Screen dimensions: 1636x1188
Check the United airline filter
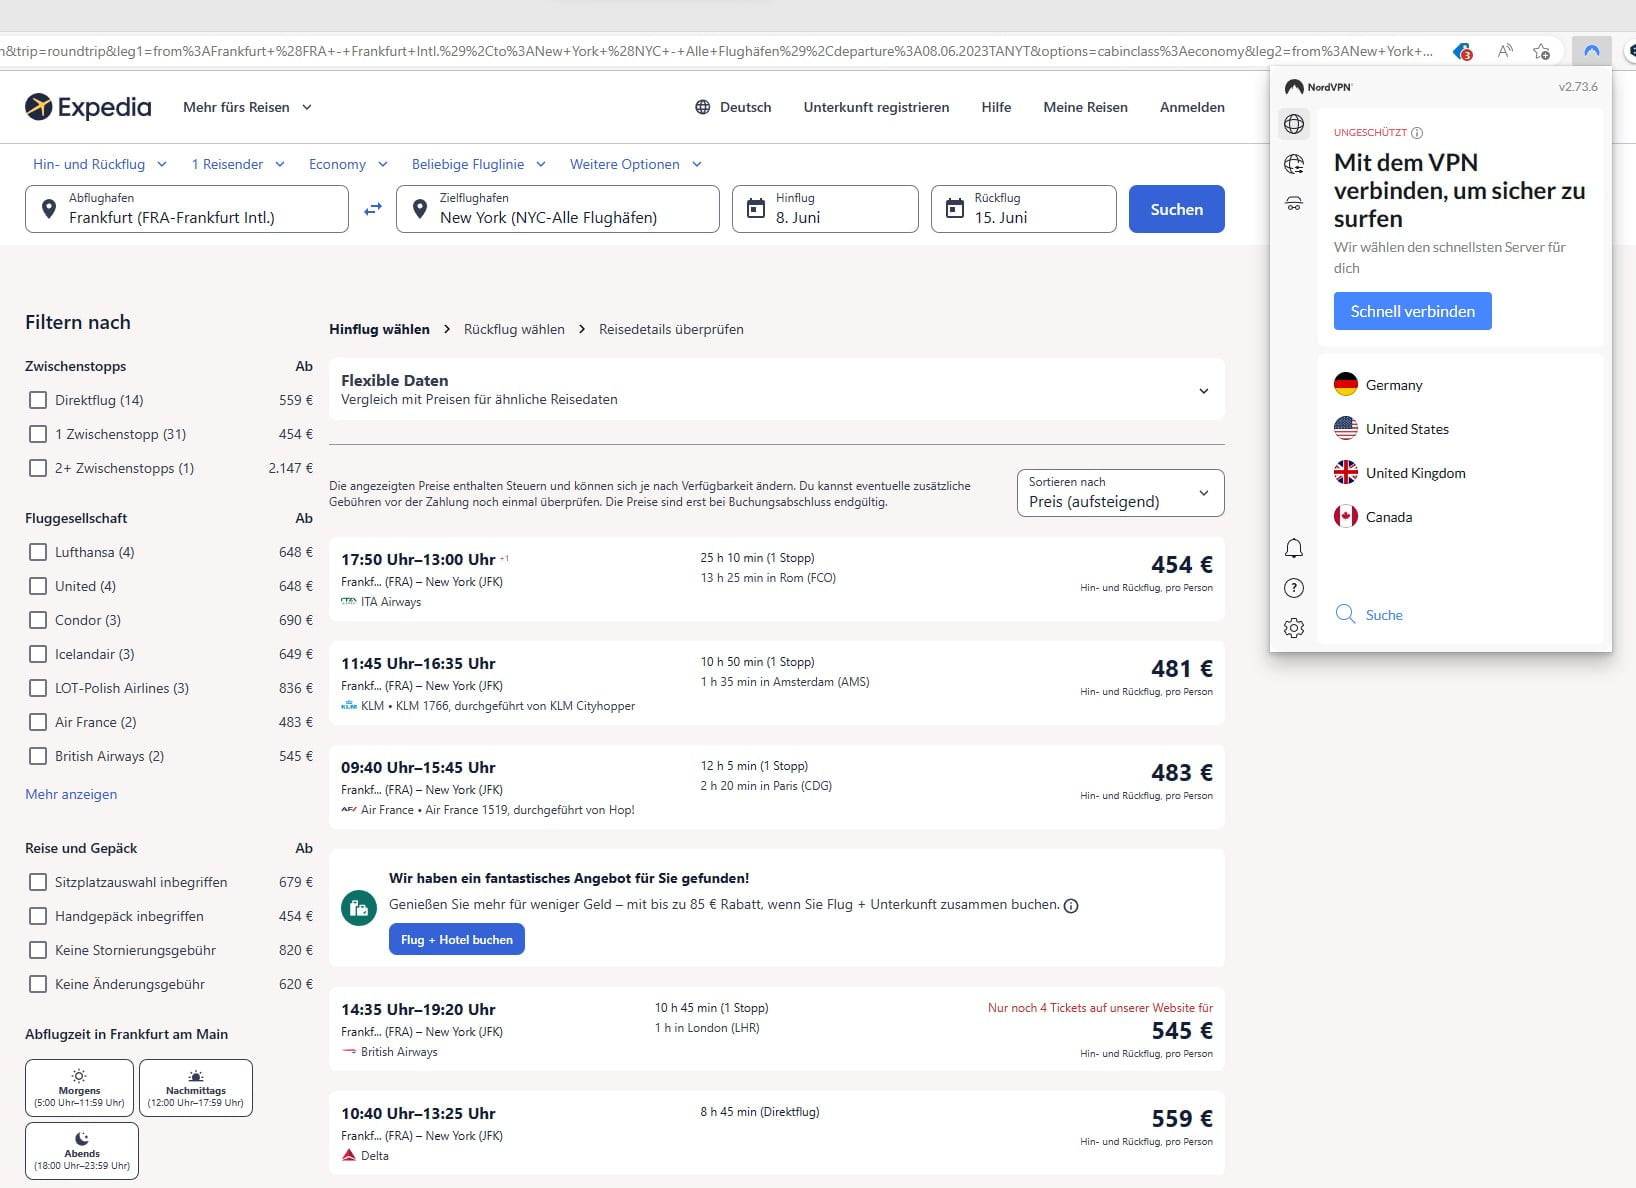coord(38,586)
